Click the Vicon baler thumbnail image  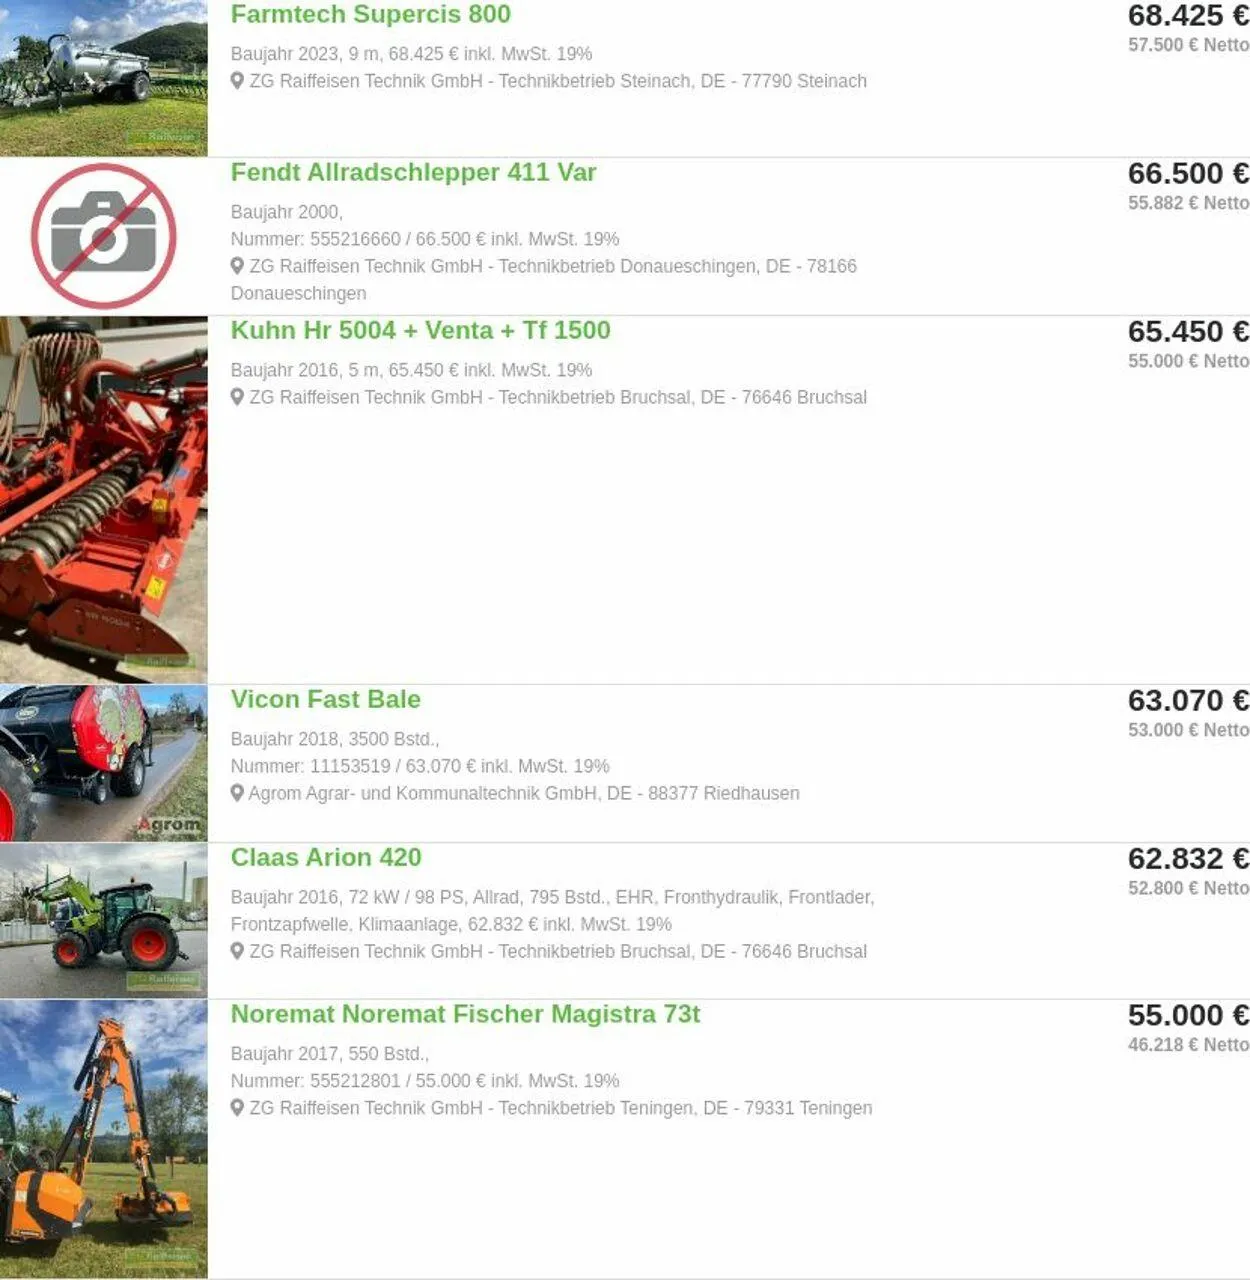tap(104, 763)
